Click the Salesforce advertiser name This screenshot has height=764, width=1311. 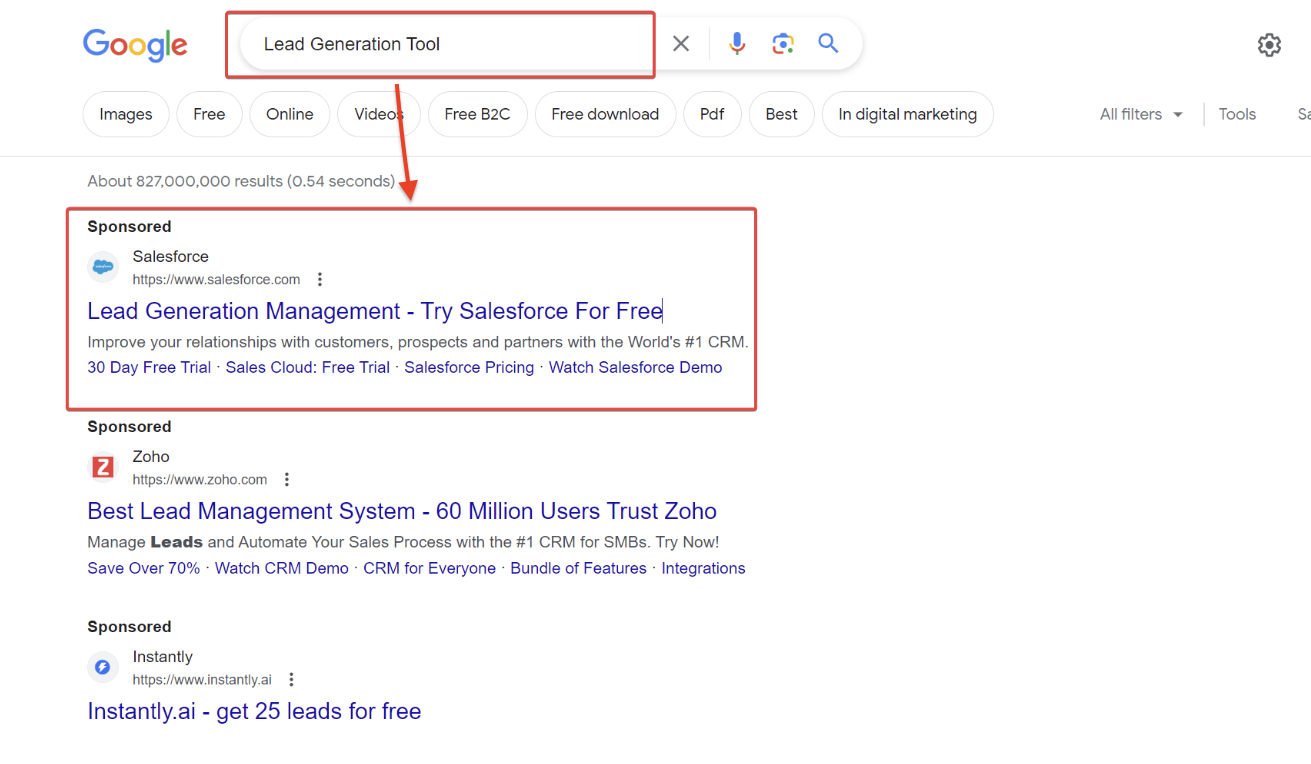170,257
